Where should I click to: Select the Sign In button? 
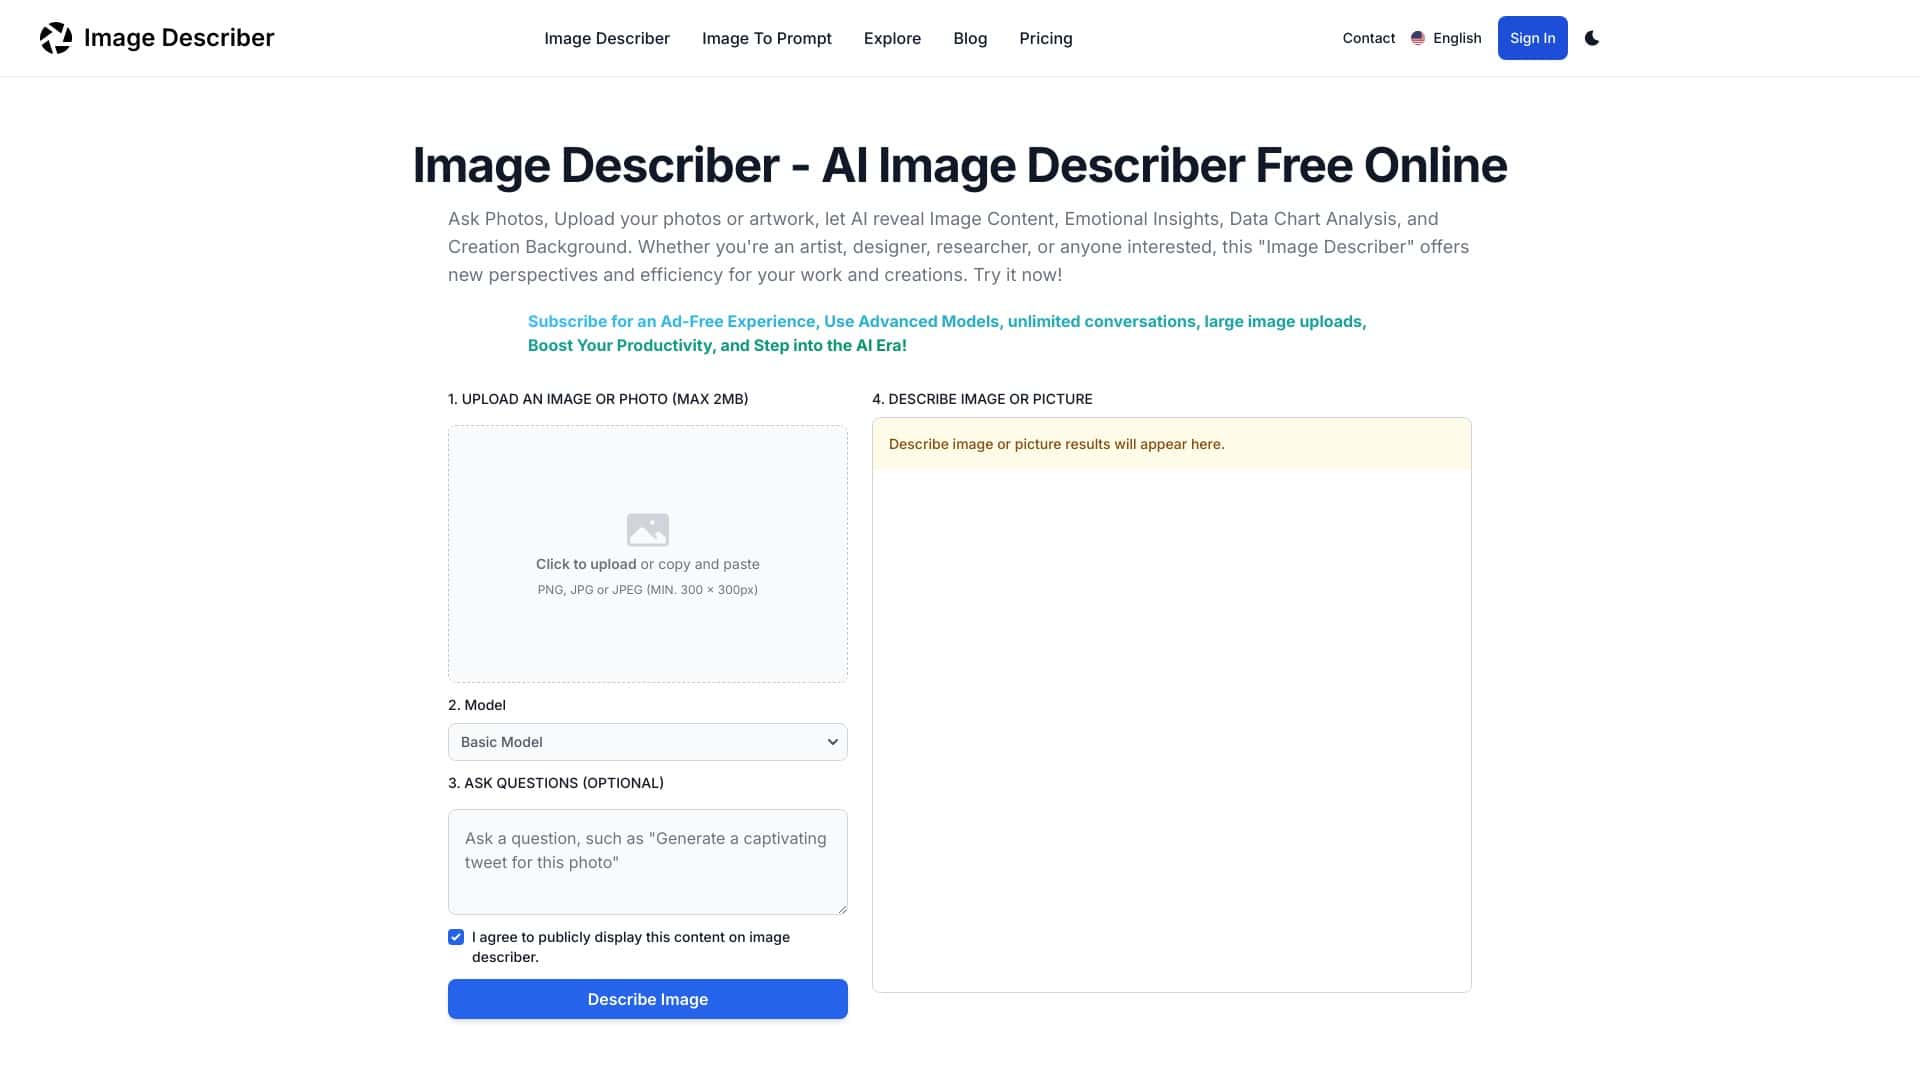pyautogui.click(x=1532, y=38)
